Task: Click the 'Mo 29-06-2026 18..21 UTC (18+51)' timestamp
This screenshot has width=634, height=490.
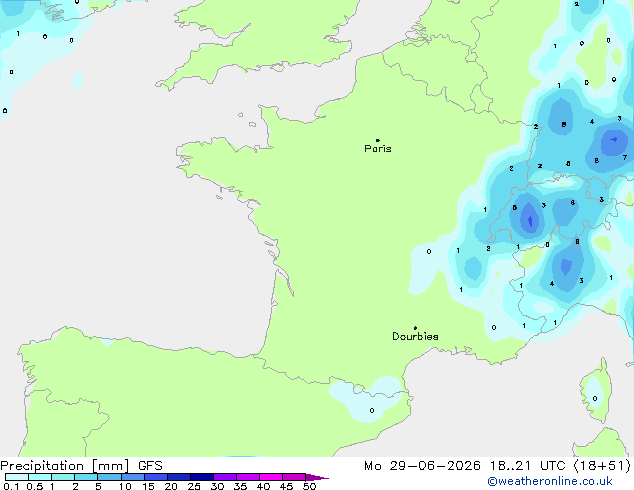Action: pos(497,466)
